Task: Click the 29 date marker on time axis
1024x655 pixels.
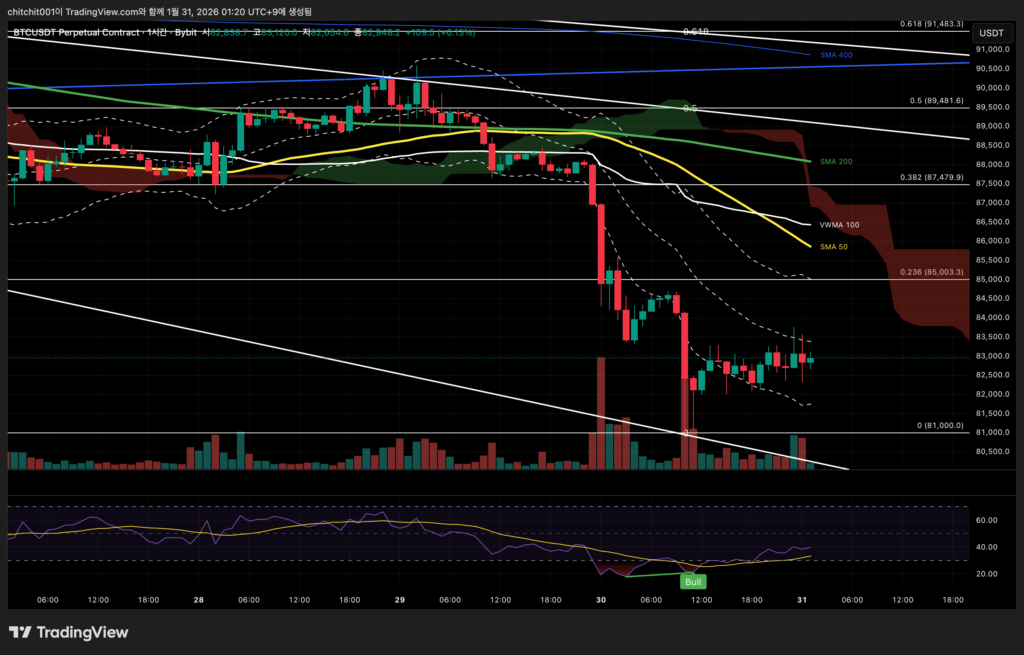Action: tap(400, 600)
